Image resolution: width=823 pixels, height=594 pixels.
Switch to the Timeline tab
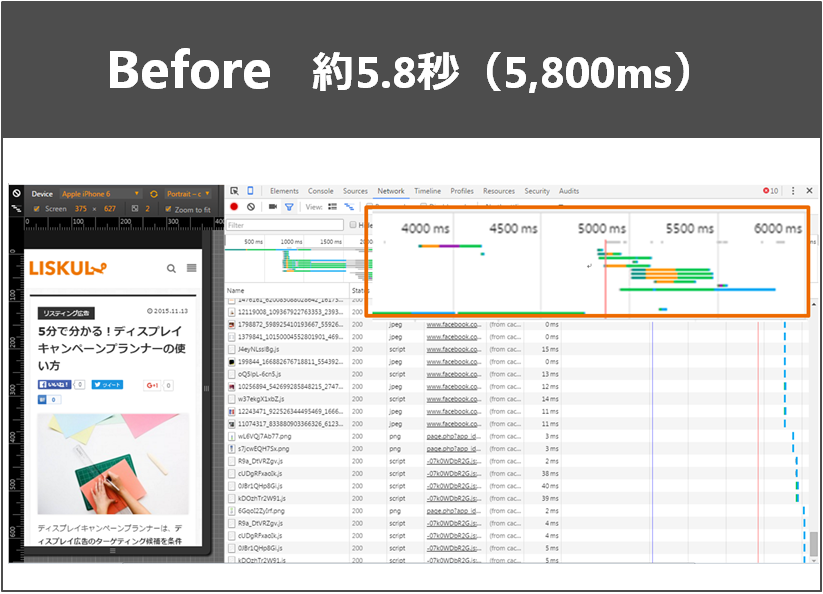pos(428,191)
